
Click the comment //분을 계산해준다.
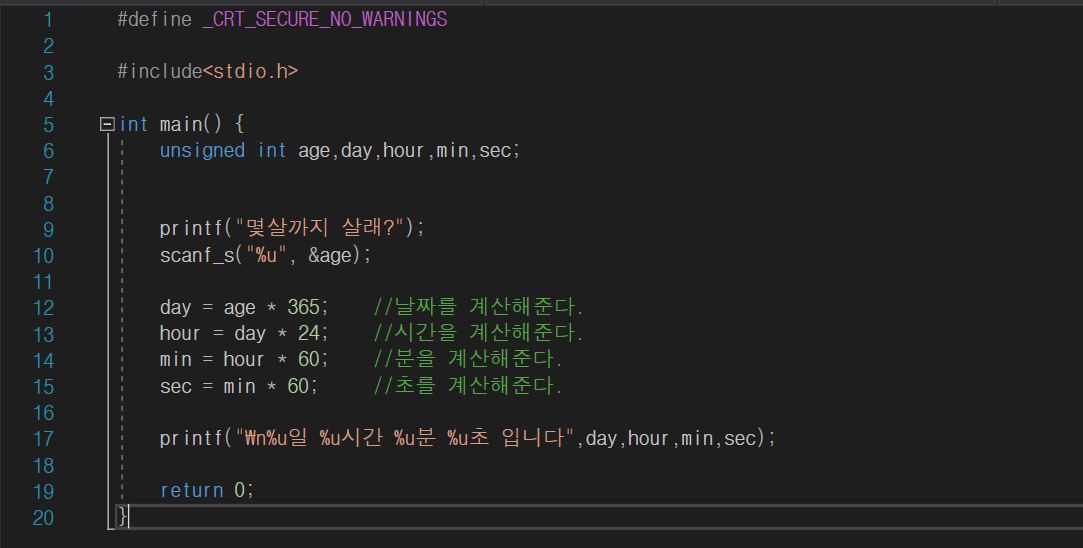click(x=468, y=359)
